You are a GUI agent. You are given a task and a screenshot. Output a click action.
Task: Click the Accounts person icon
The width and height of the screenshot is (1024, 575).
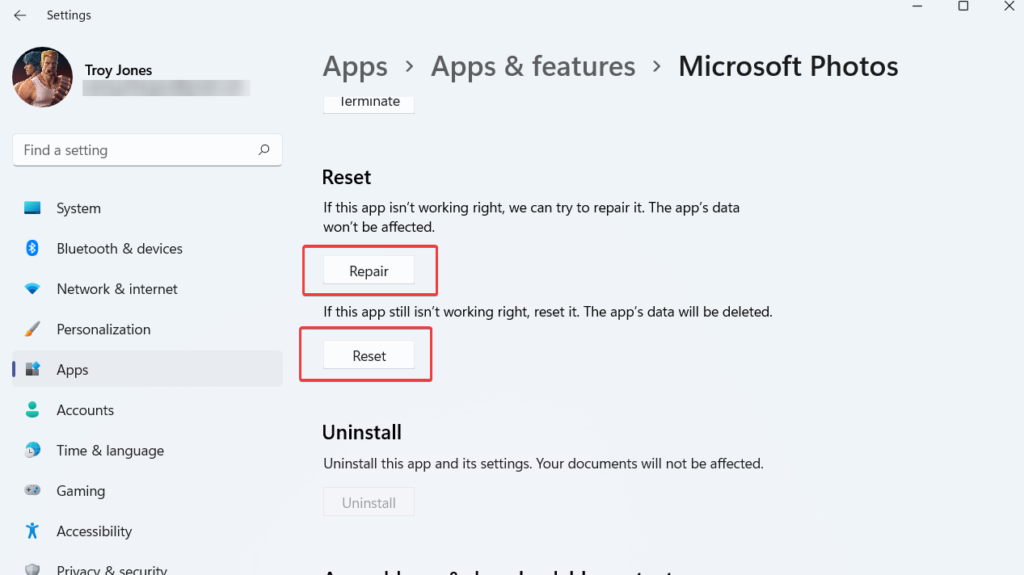(32, 410)
